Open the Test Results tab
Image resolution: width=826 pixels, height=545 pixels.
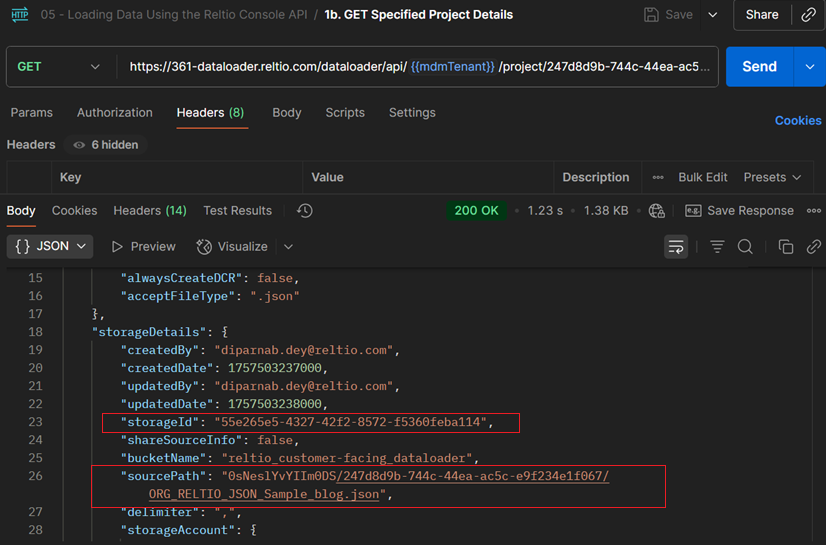click(x=237, y=211)
